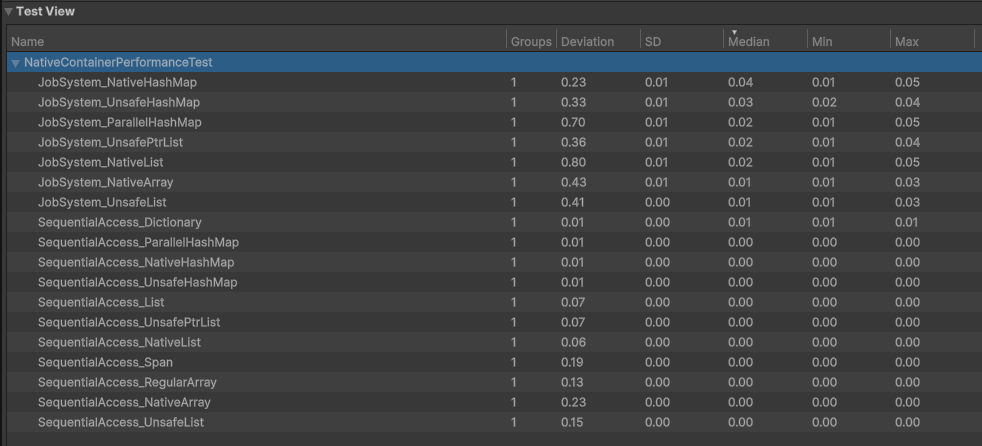This screenshot has width=982, height=446.
Task: Collapse the NativeContainerPerformanceTest tree node
Action: (x=16, y=63)
